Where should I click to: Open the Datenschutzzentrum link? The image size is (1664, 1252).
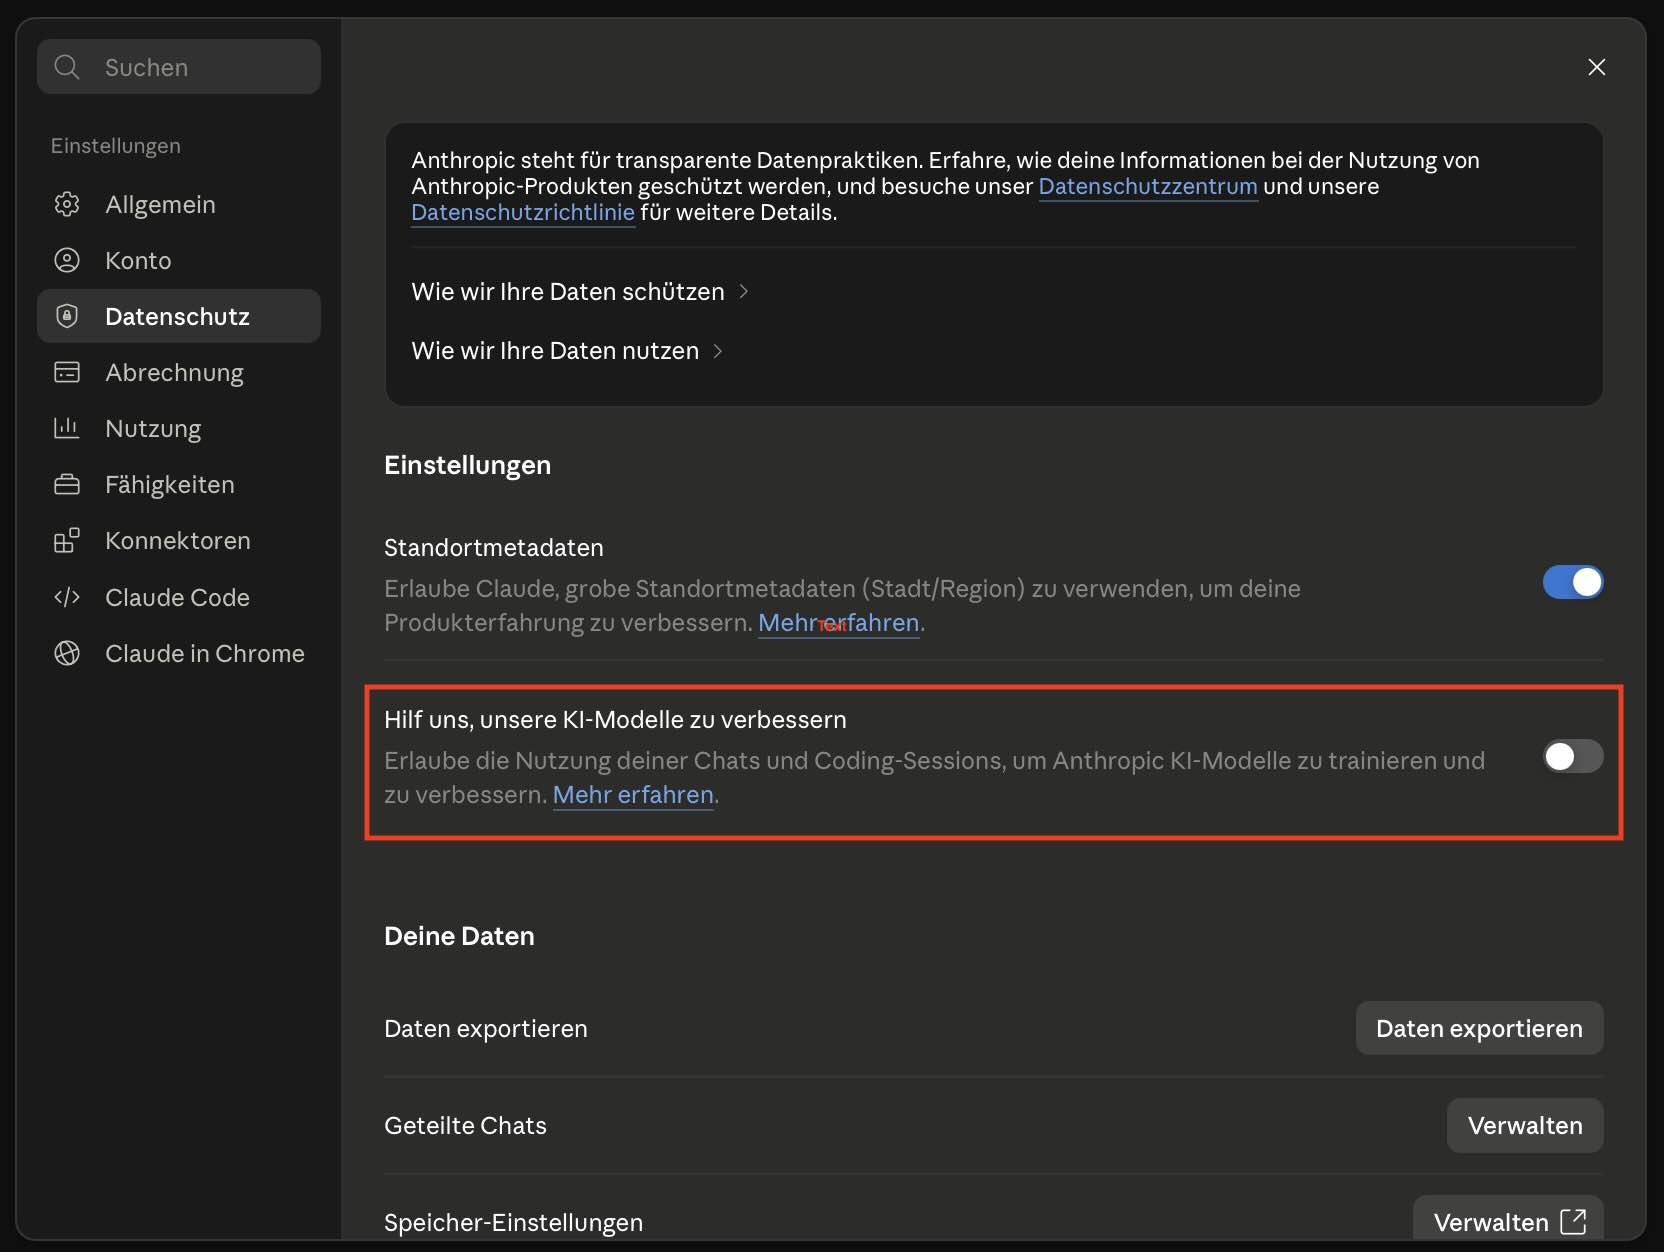tap(1148, 186)
